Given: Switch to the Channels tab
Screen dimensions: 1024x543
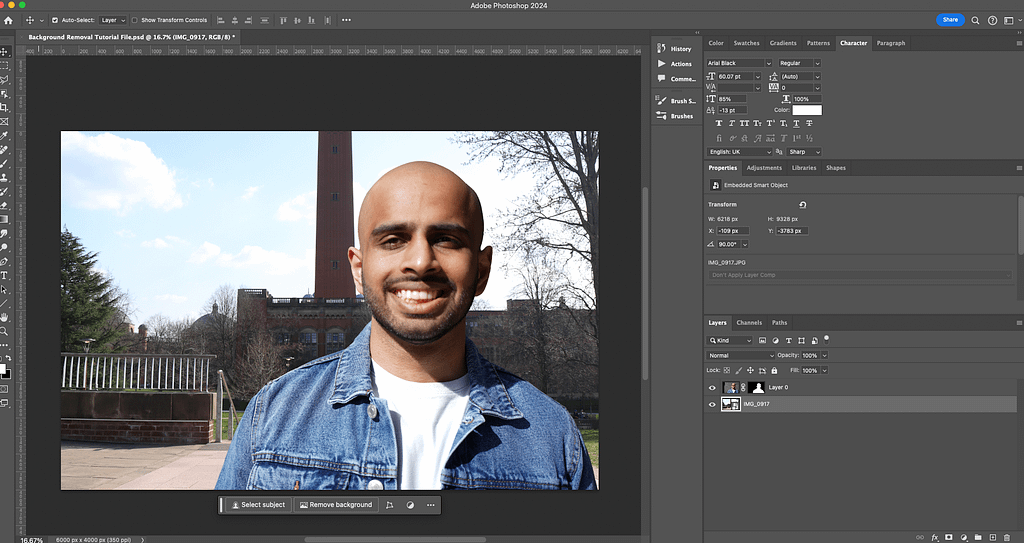Looking at the screenshot, I should tap(748, 323).
